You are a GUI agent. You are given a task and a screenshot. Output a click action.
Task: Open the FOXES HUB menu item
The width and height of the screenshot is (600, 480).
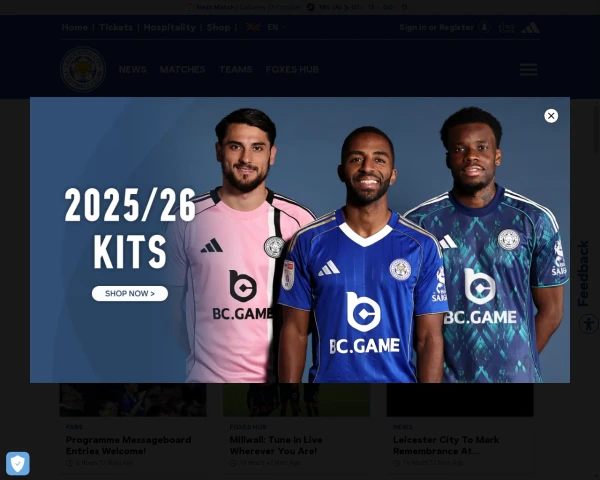[292, 69]
